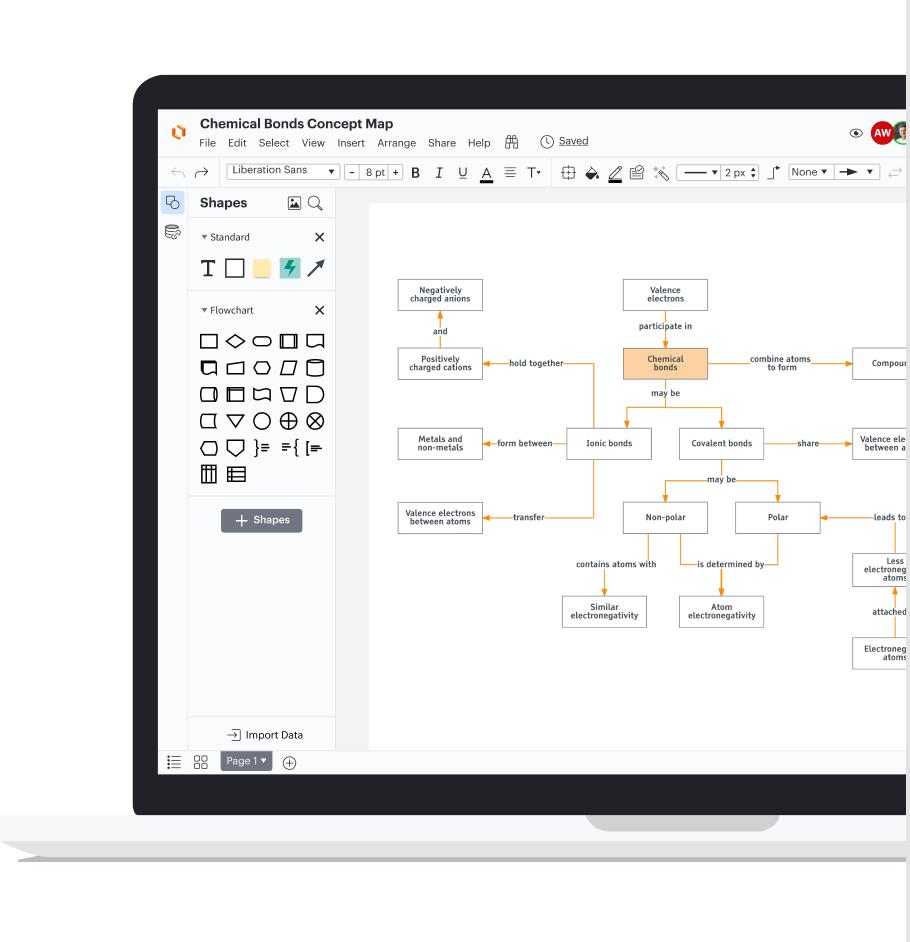Viewport: 910px width, 942px height.
Task: Click the magic wand formatting tool
Action: (x=661, y=173)
